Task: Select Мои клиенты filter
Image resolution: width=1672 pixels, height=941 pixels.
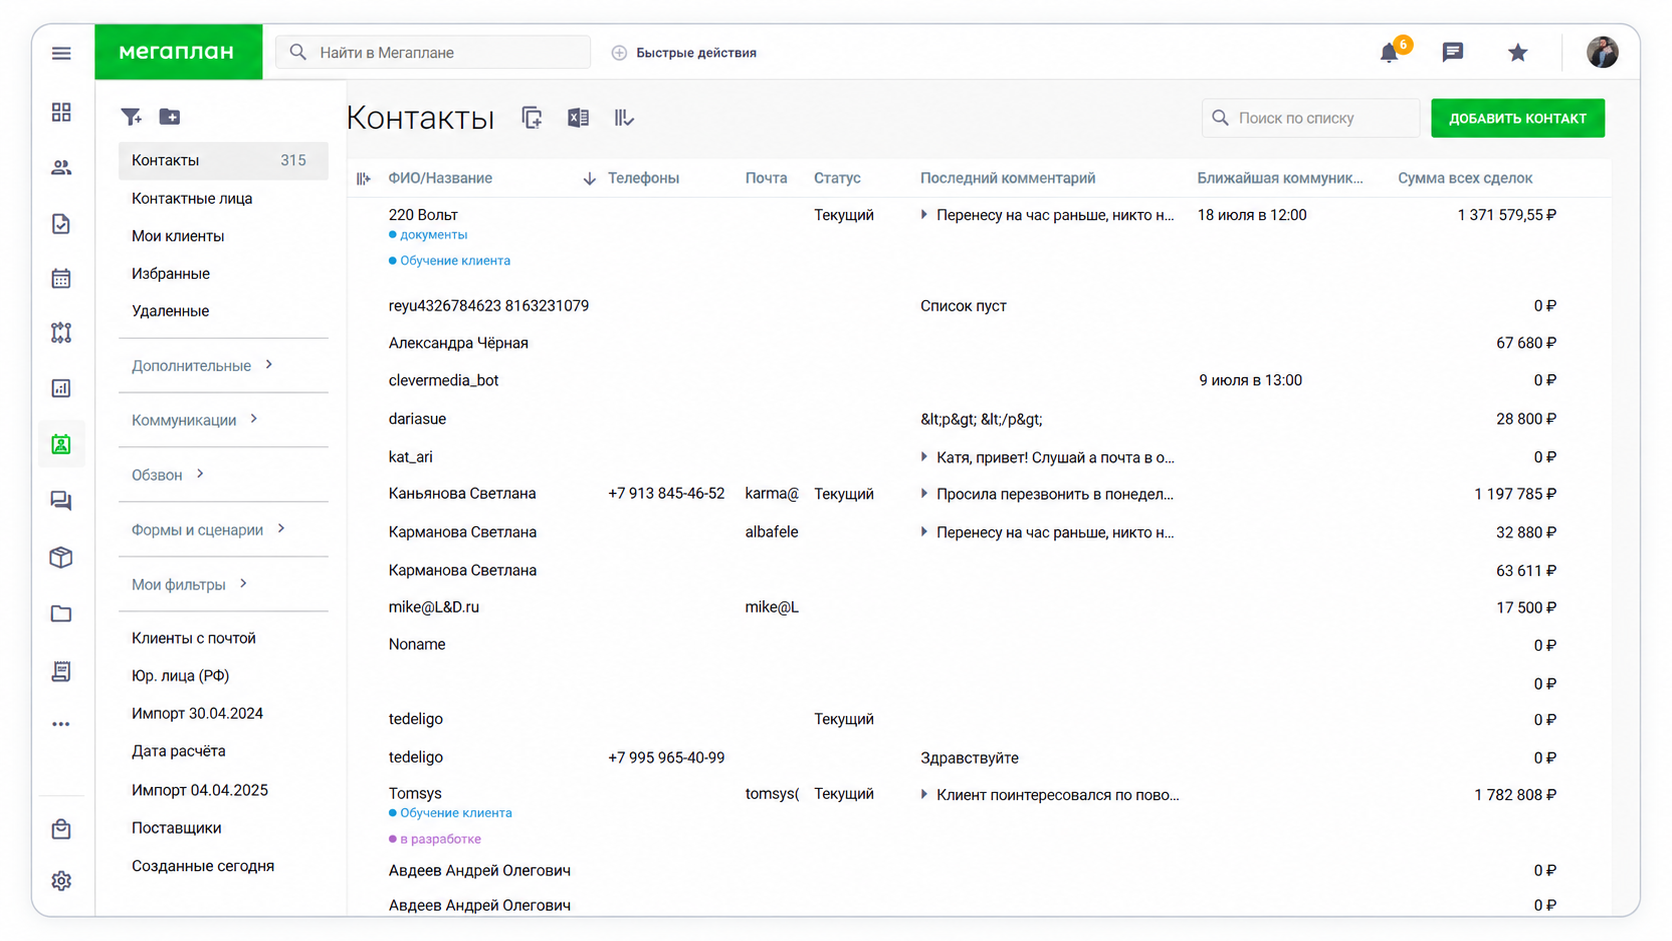Action: pos(178,236)
